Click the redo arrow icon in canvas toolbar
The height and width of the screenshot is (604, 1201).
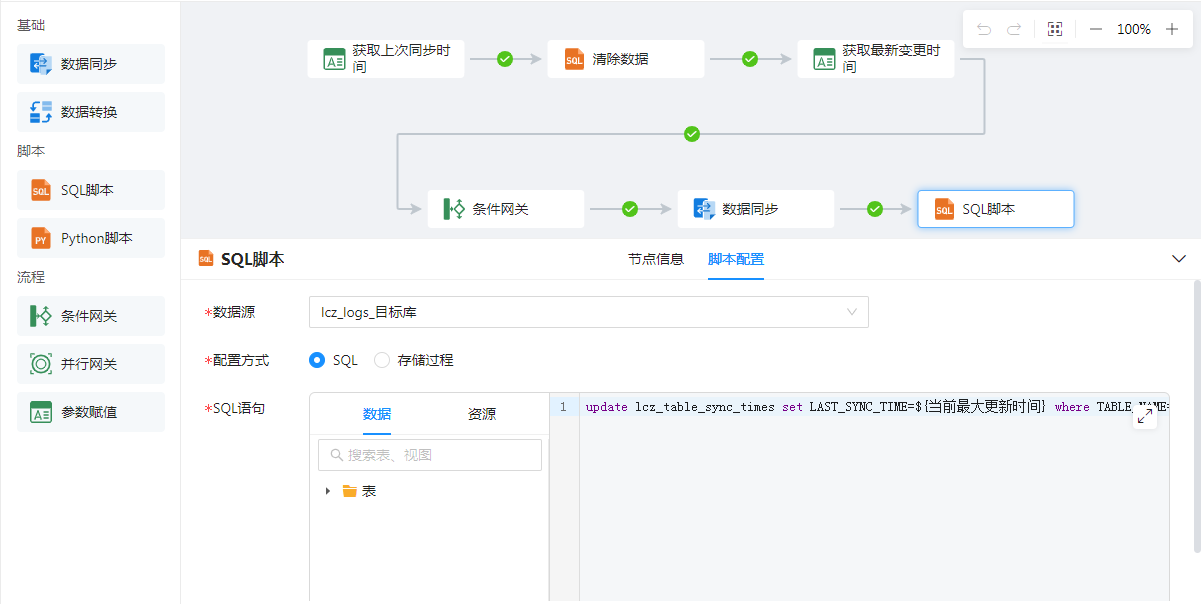1014,29
